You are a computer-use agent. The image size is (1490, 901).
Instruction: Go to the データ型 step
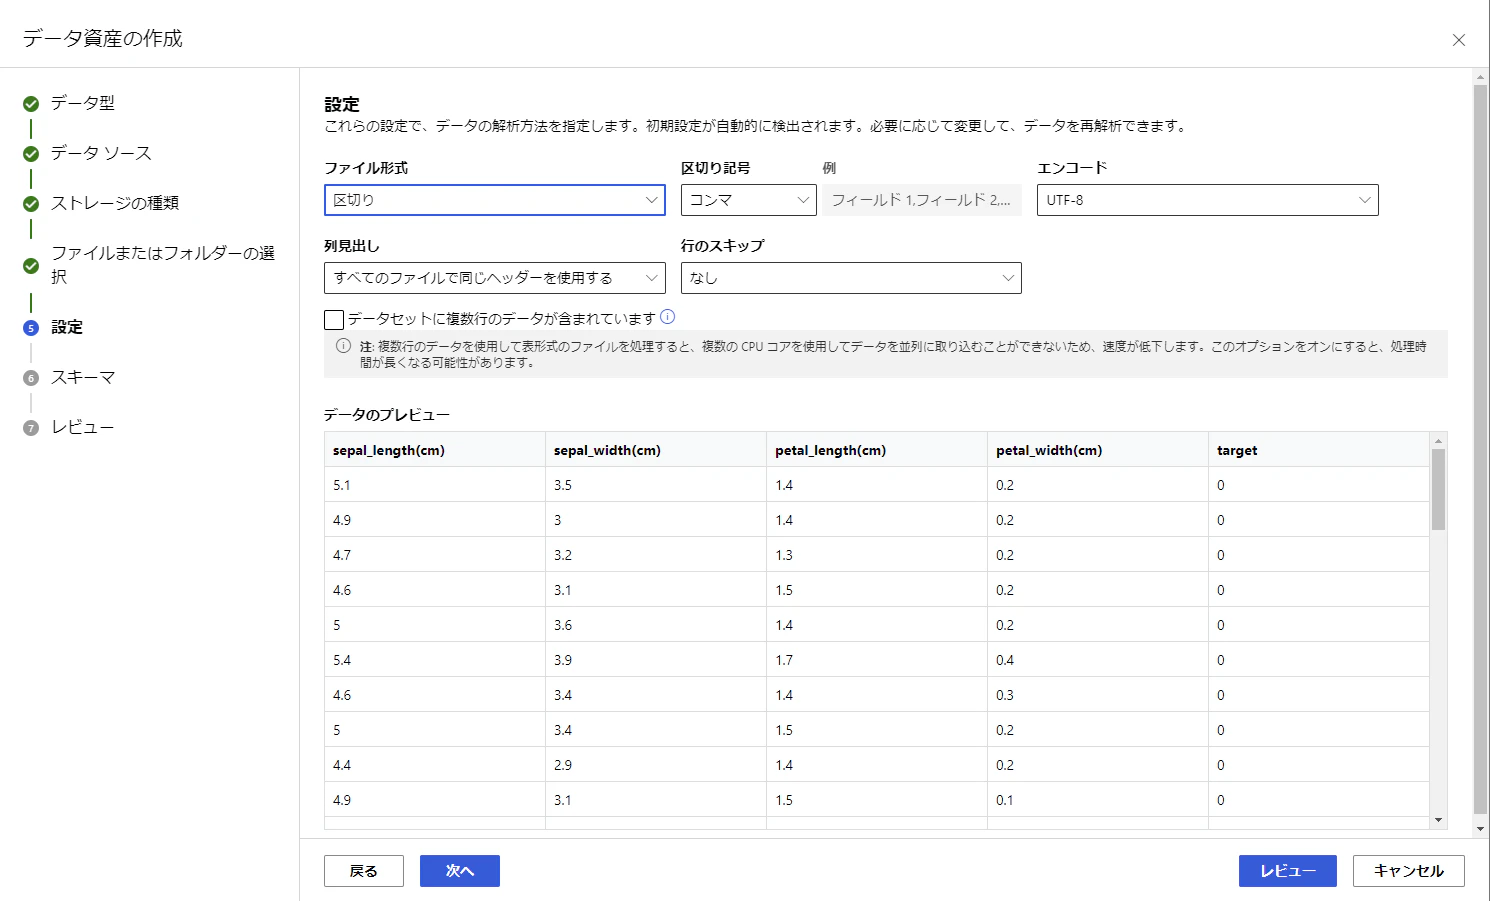click(x=83, y=103)
